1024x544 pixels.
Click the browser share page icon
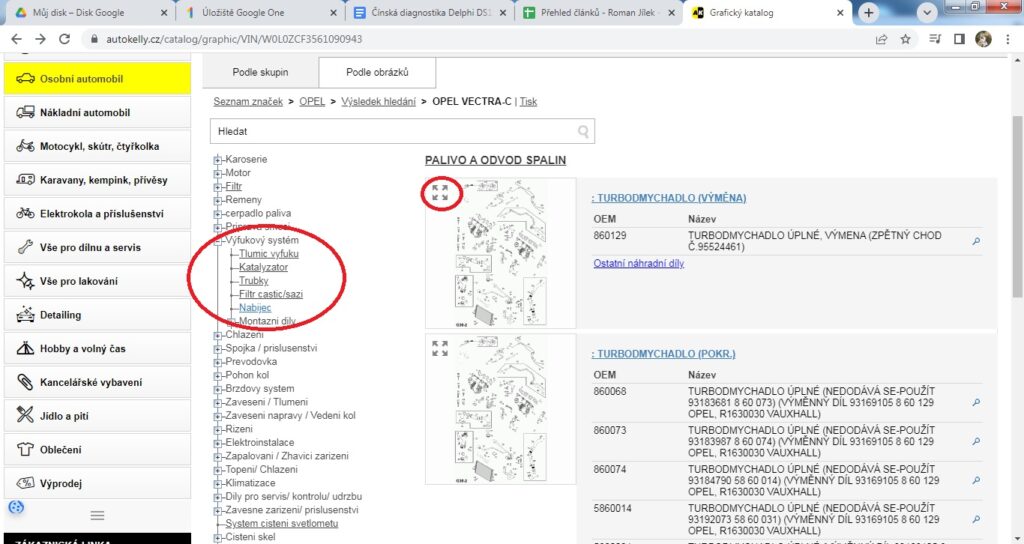881,39
